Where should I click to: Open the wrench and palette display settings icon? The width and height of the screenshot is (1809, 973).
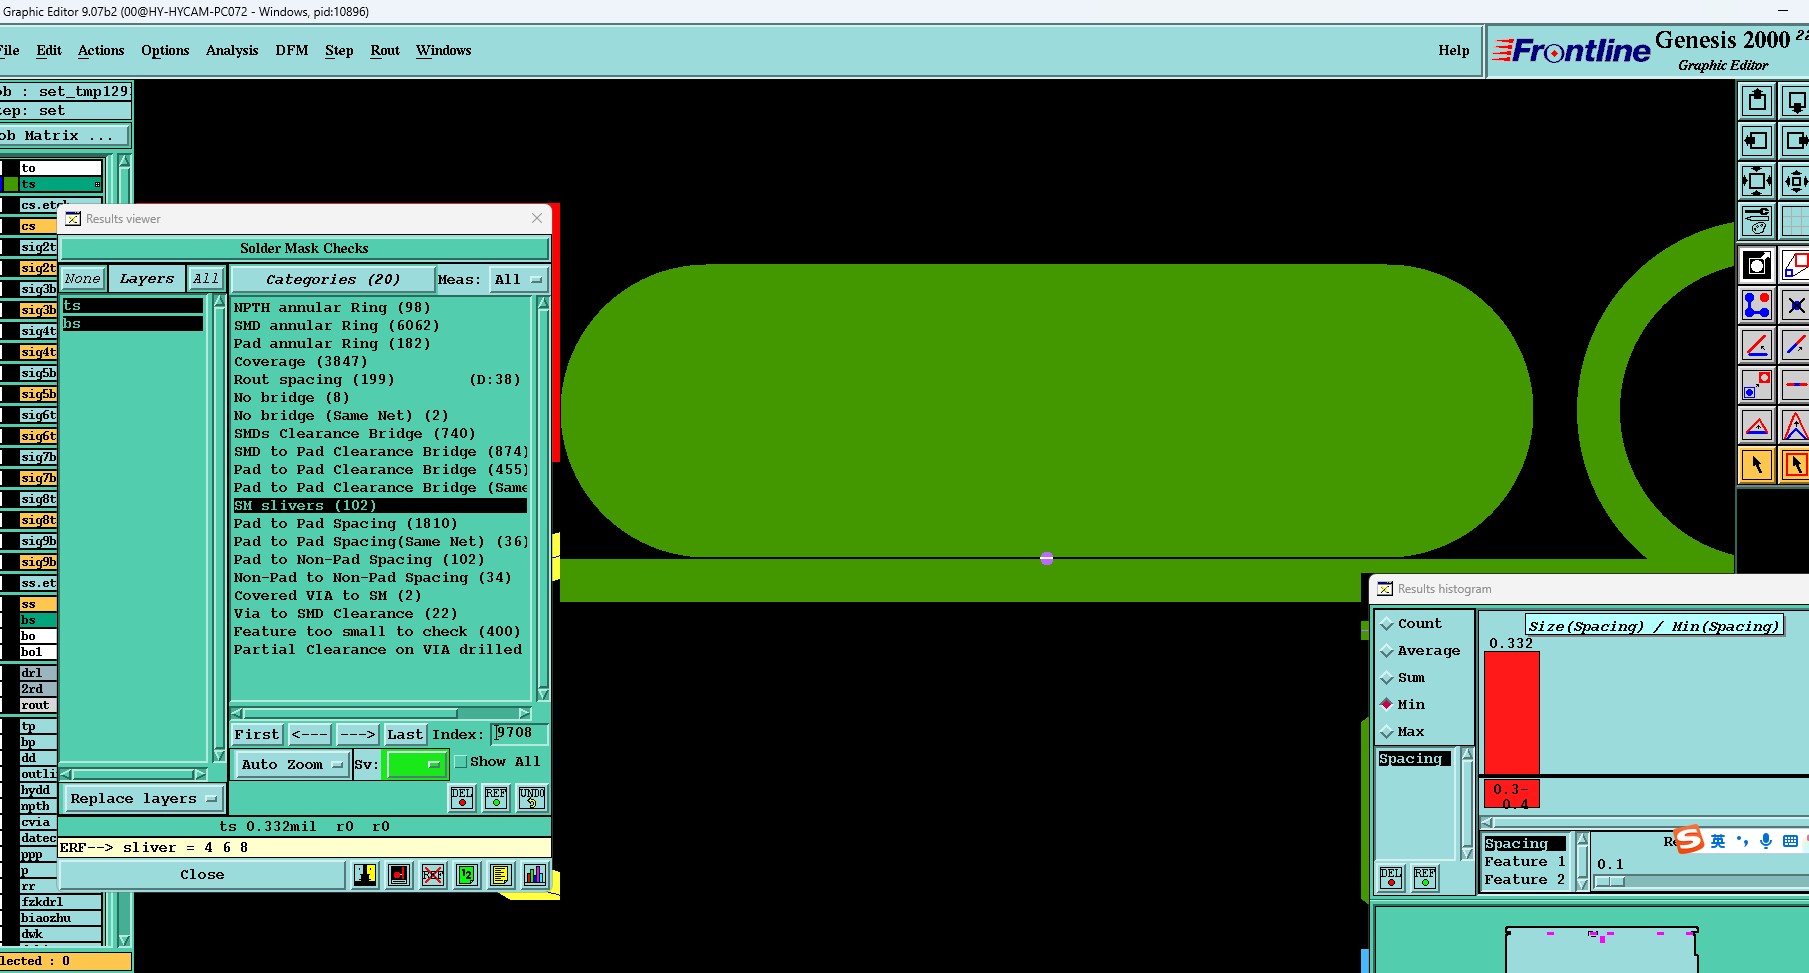point(1757,220)
